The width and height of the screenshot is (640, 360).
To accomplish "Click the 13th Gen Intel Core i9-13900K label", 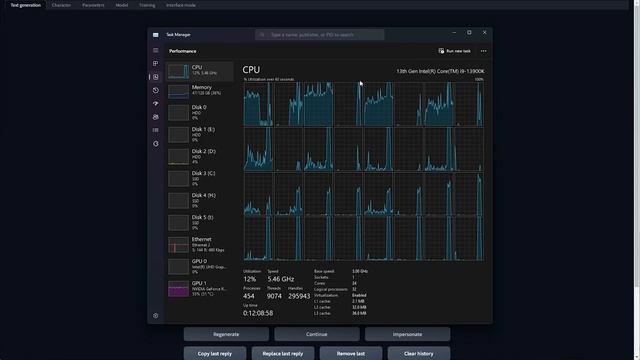I will (440, 71).
